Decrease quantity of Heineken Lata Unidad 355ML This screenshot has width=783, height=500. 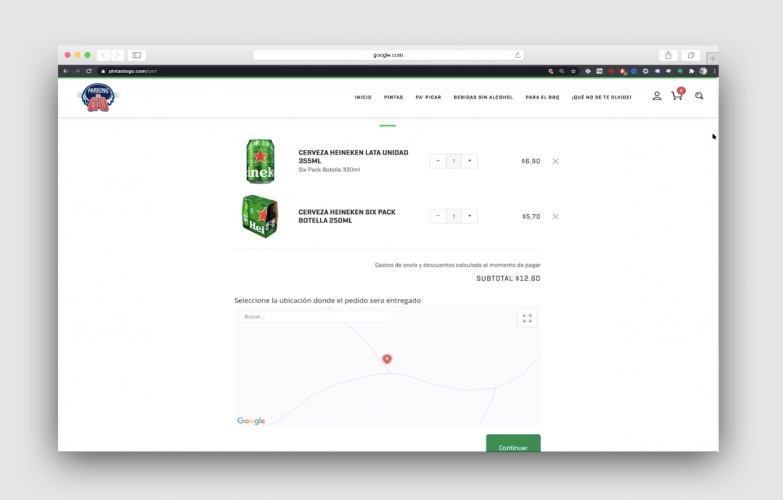pyautogui.click(x=438, y=161)
